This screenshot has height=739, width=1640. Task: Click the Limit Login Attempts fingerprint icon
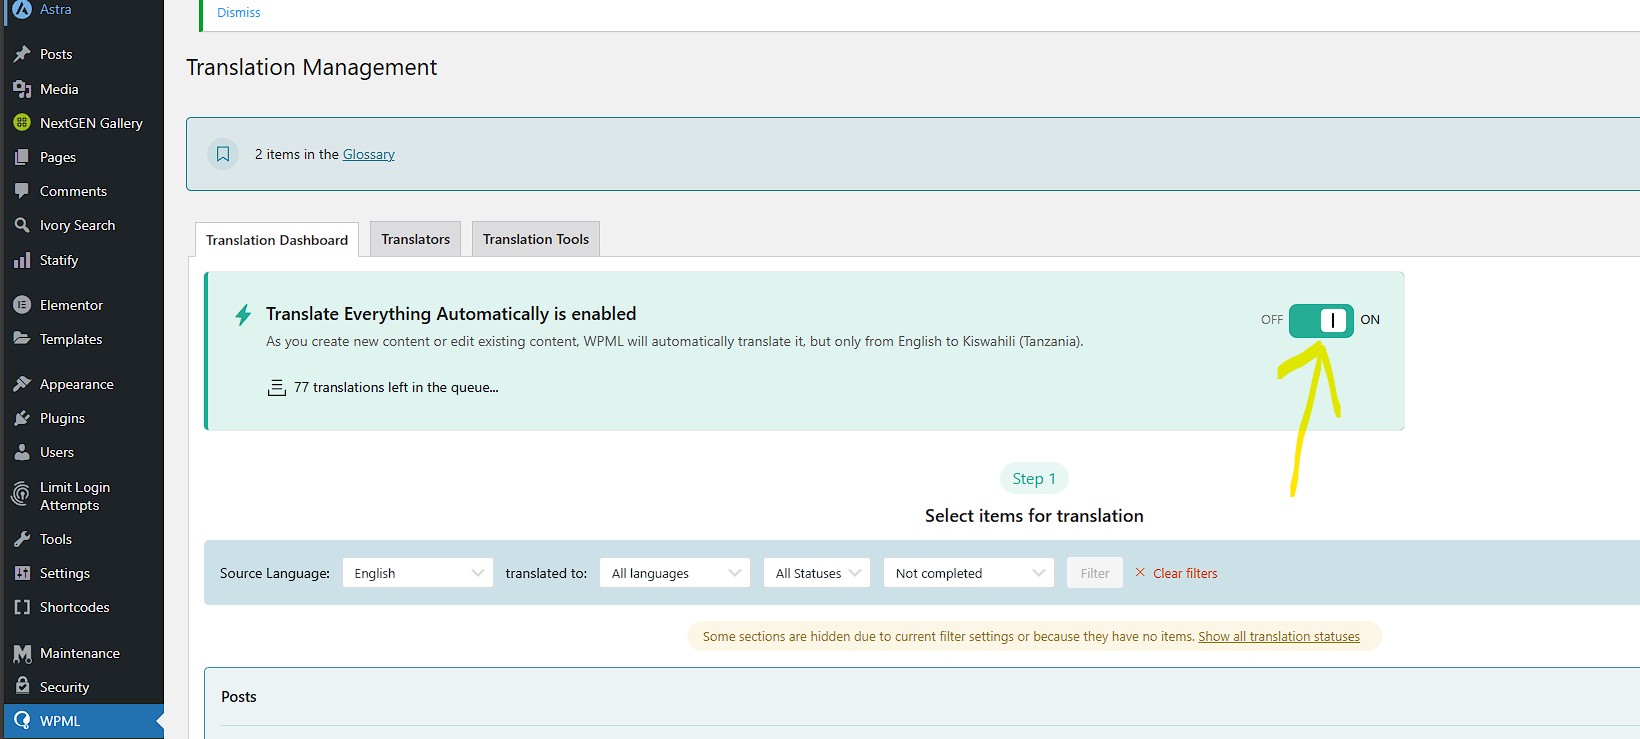click(21, 494)
